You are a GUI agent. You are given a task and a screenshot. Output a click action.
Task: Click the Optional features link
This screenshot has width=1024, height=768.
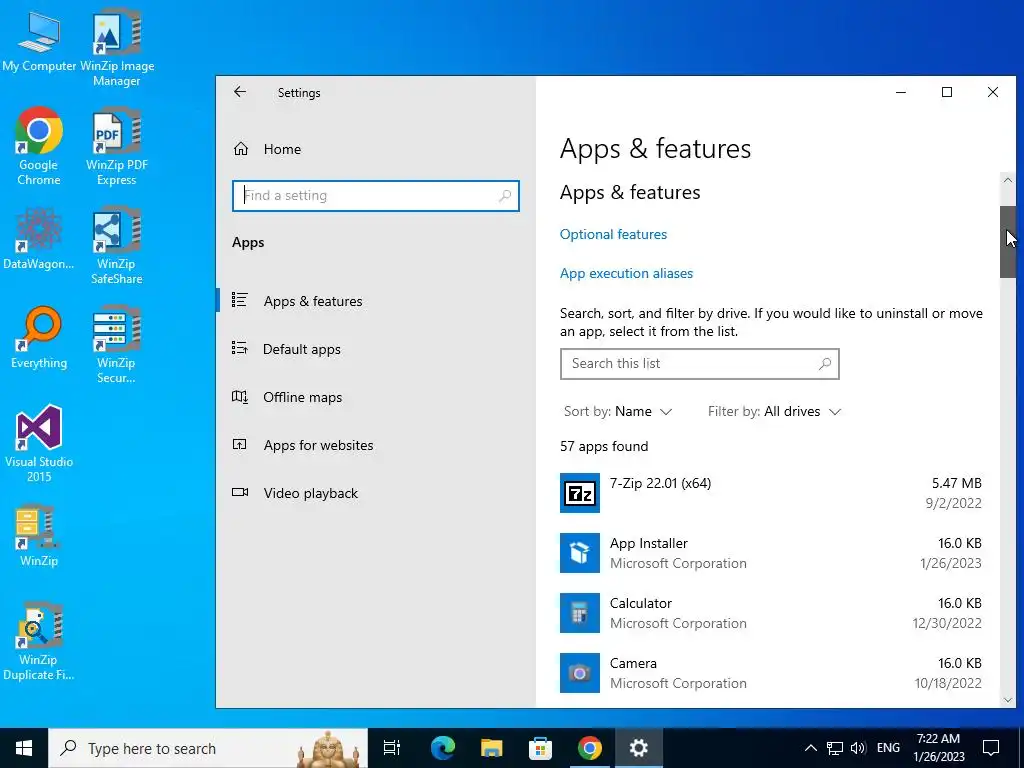tap(613, 234)
